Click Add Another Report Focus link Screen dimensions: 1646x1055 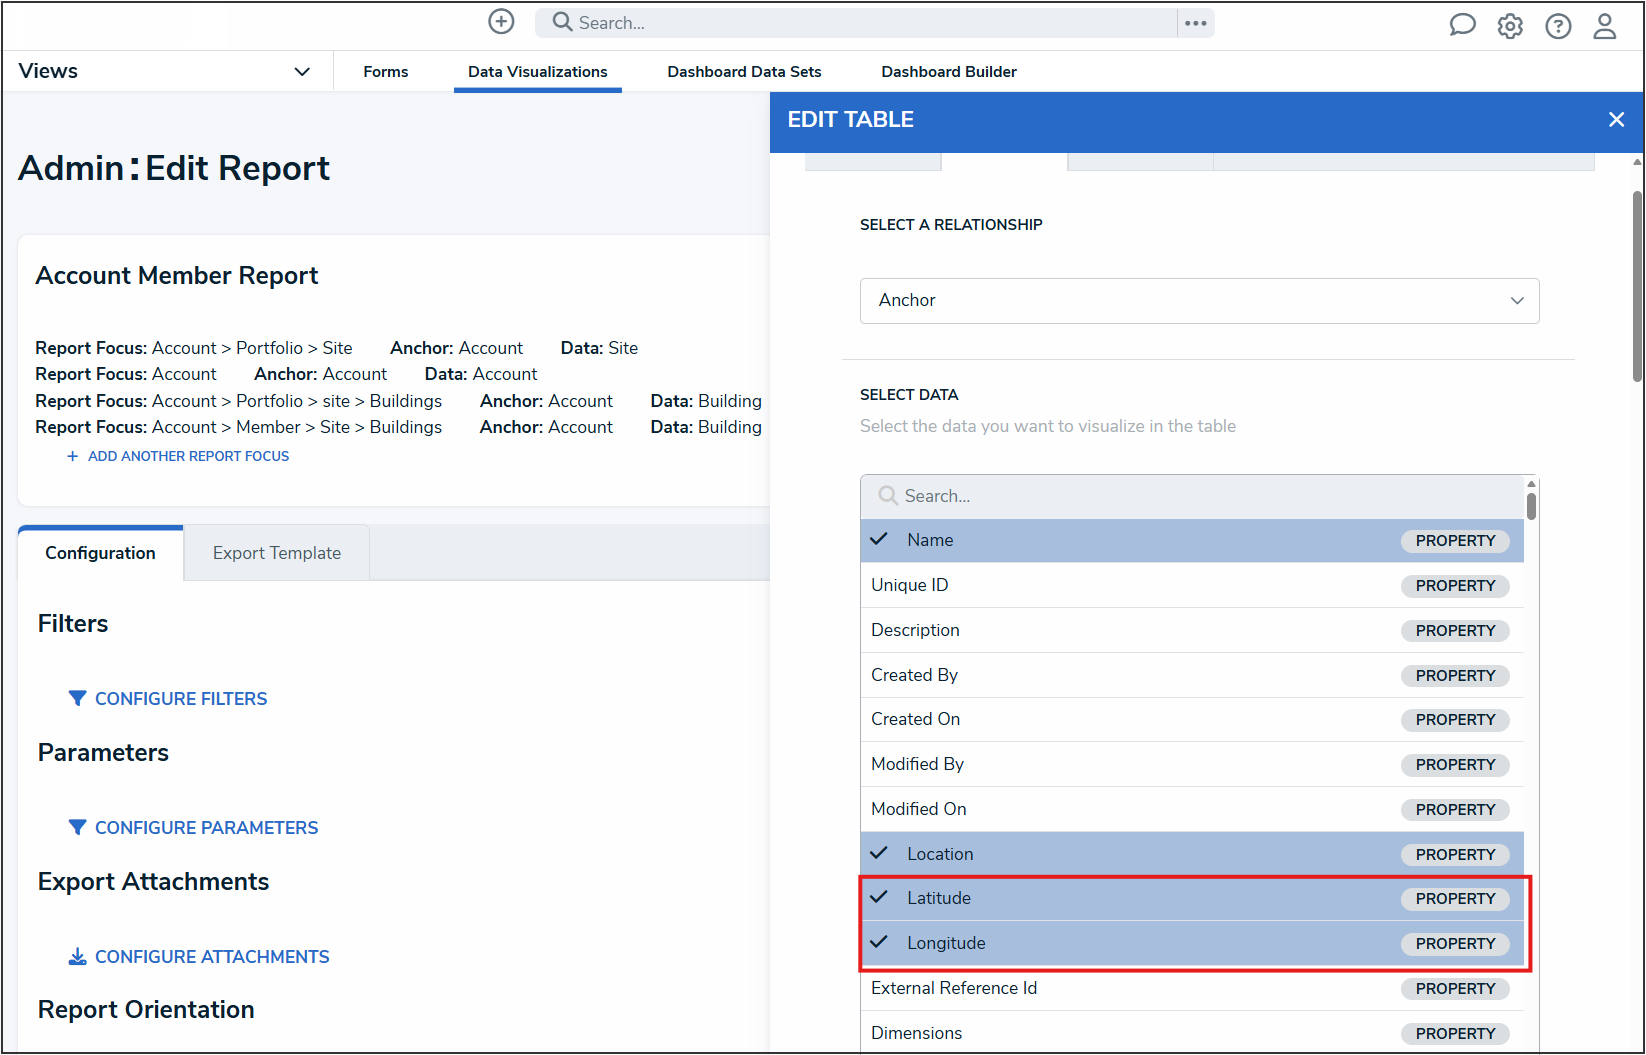click(188, 456)
